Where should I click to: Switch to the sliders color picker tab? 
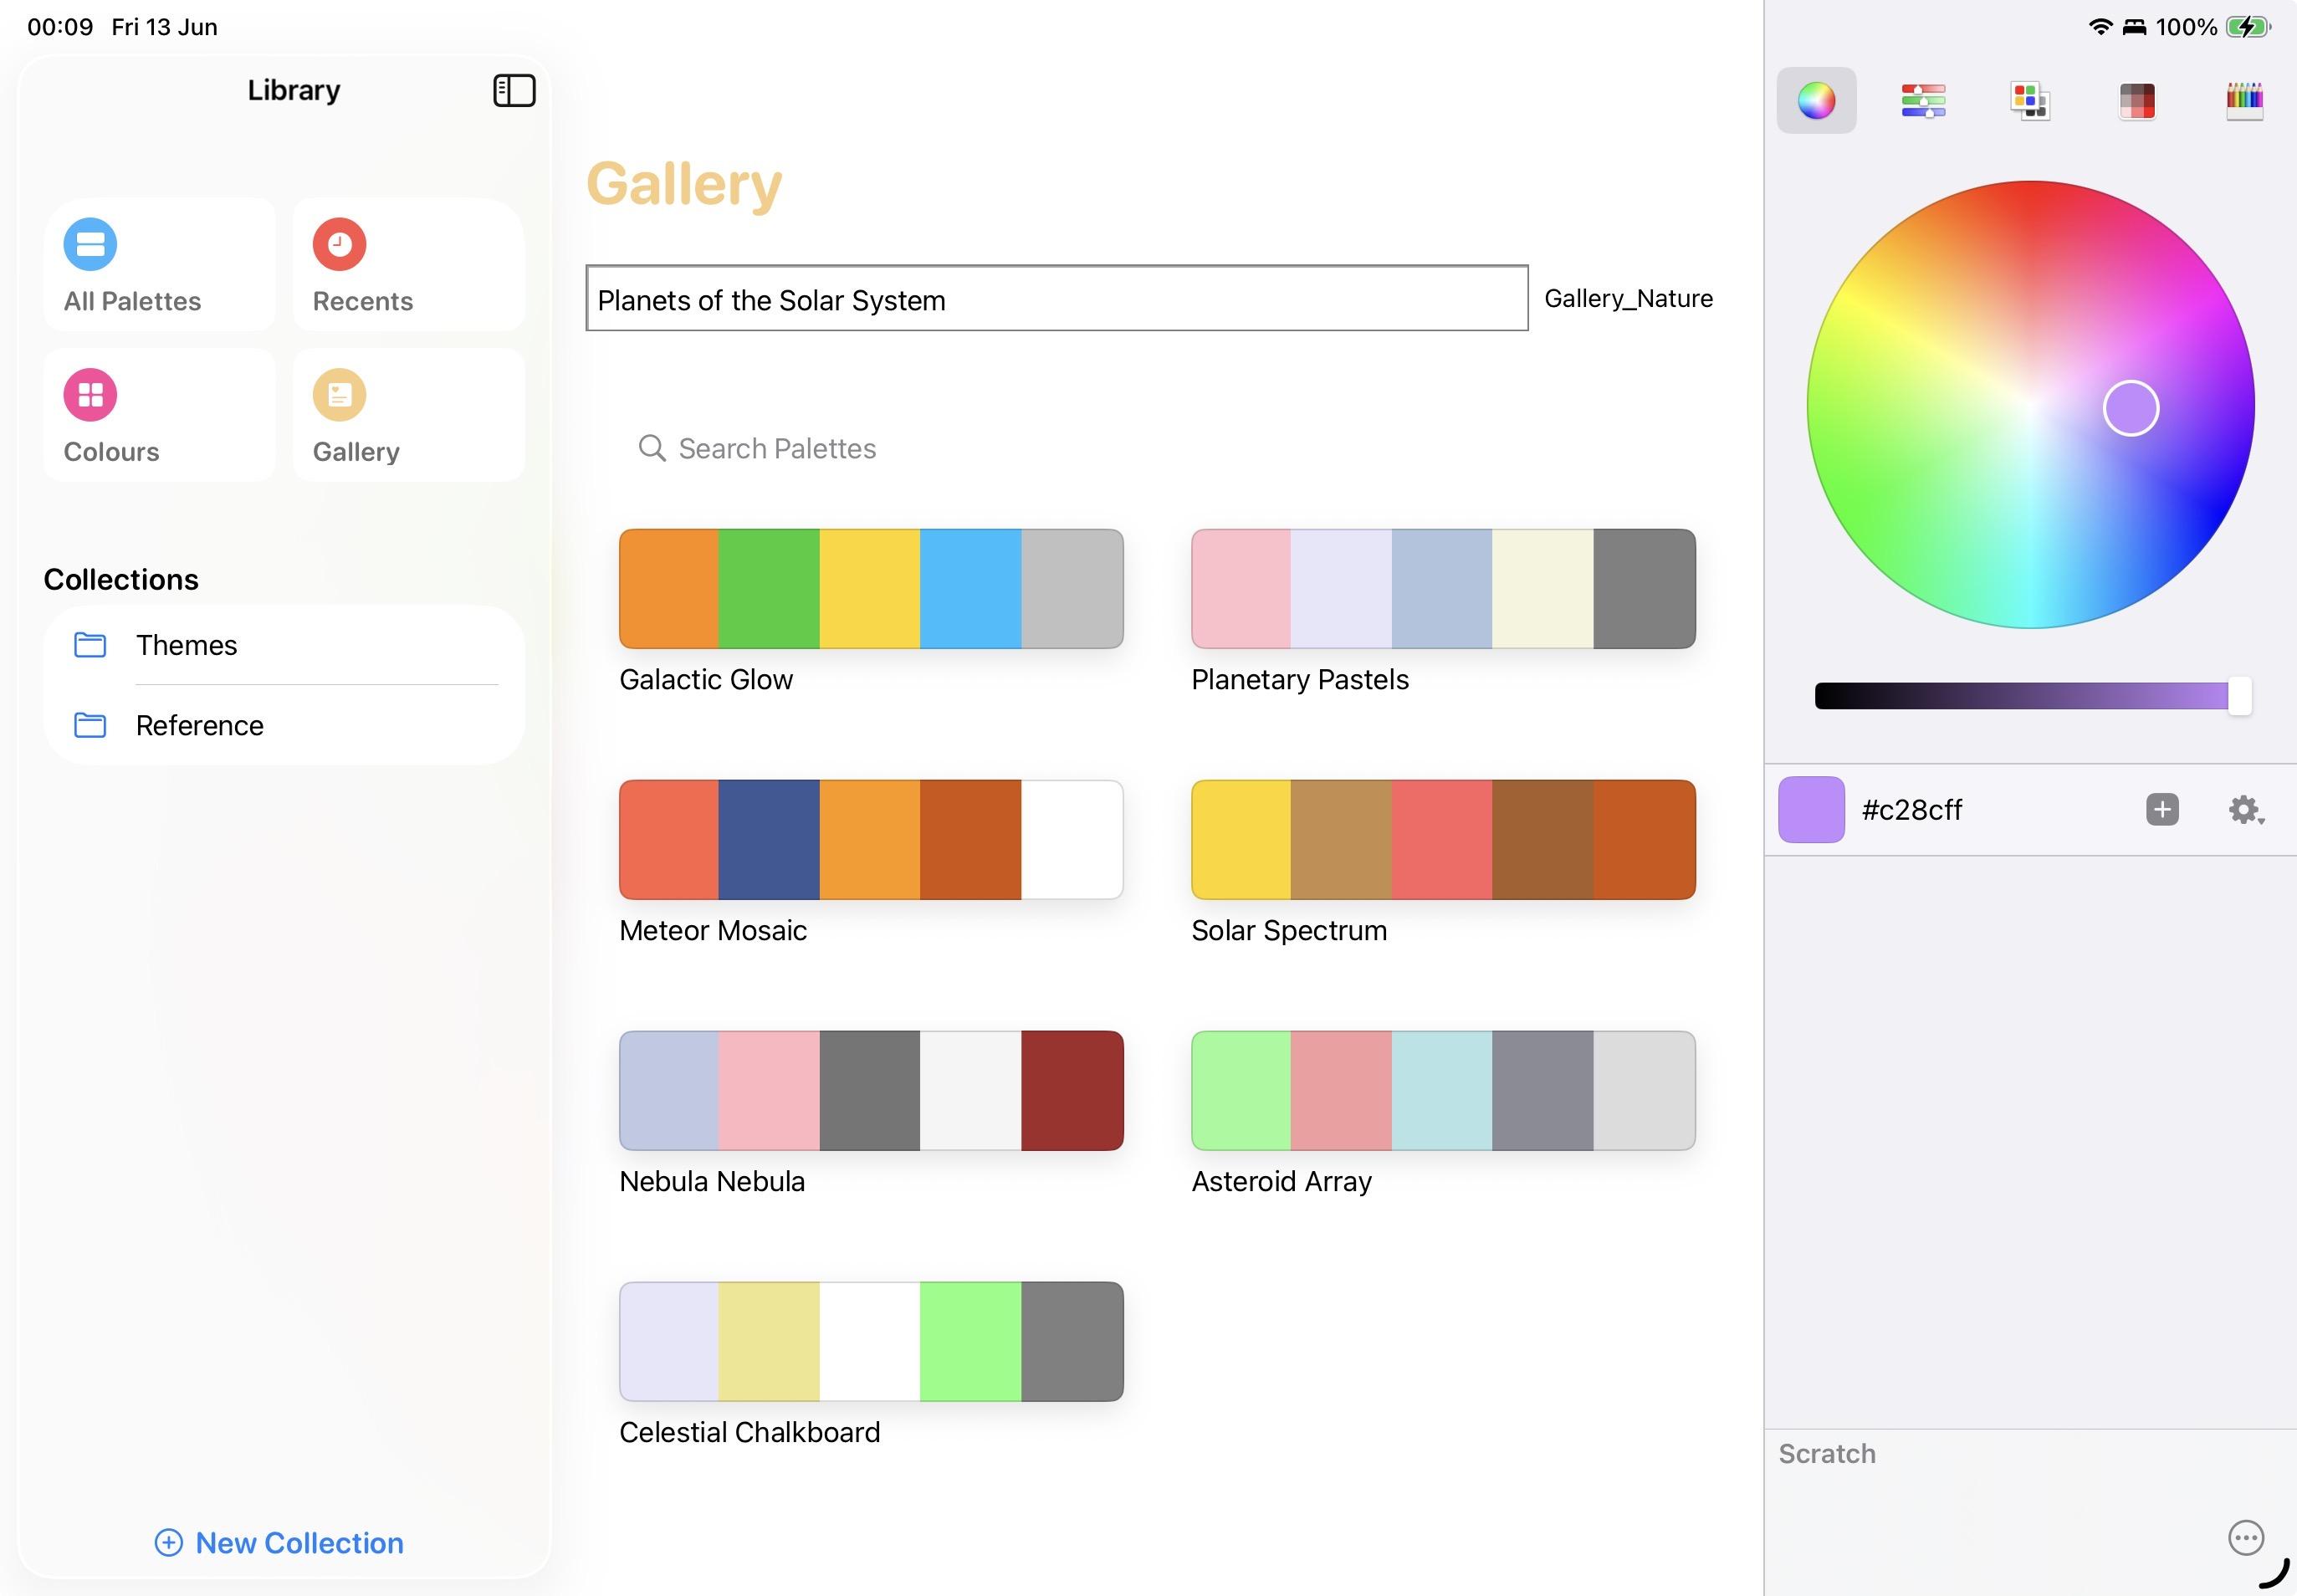(1923, 100)
